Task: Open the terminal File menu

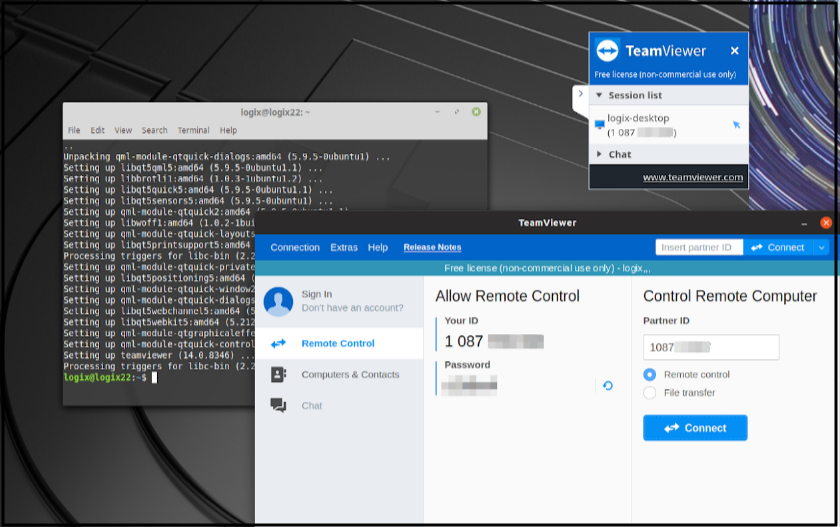Action: 74,130
